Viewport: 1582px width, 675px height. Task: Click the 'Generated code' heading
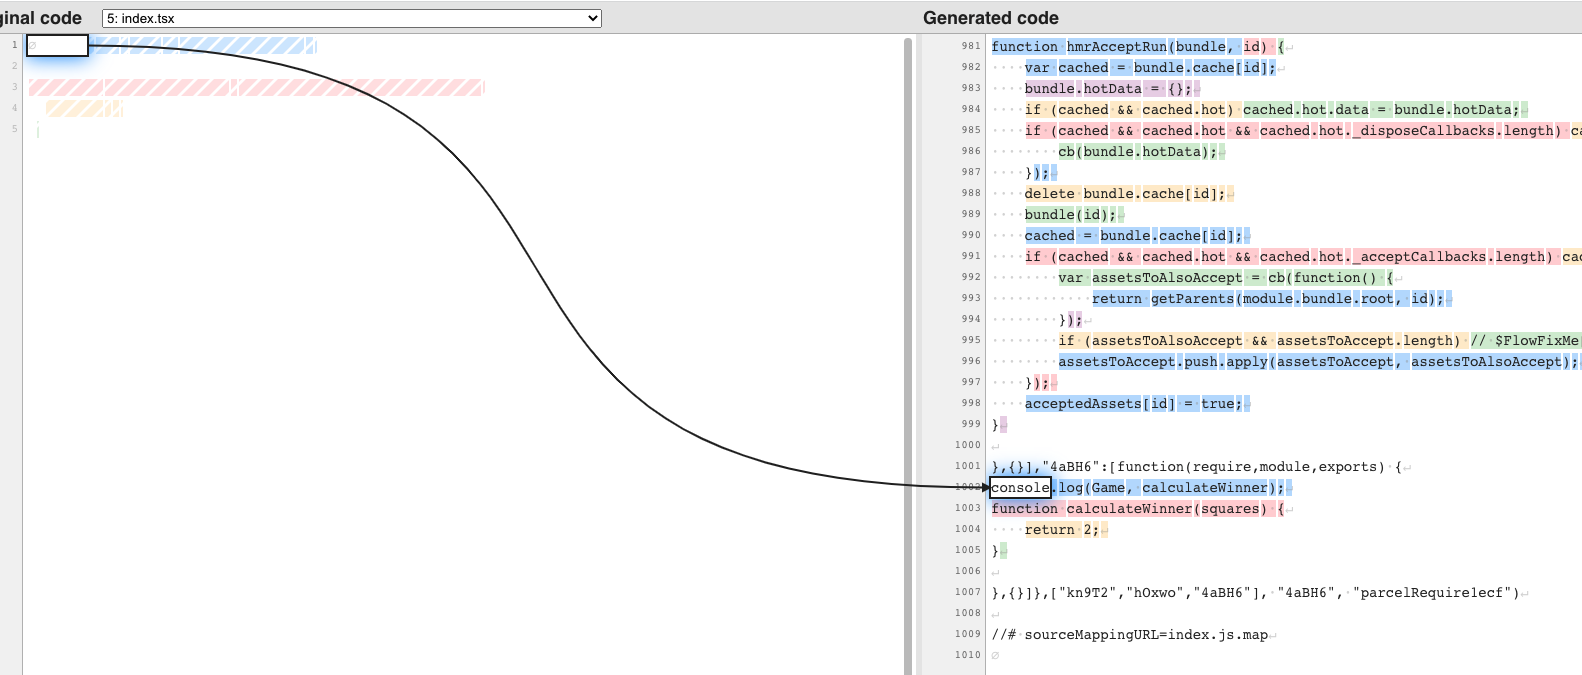click(990, 18)
